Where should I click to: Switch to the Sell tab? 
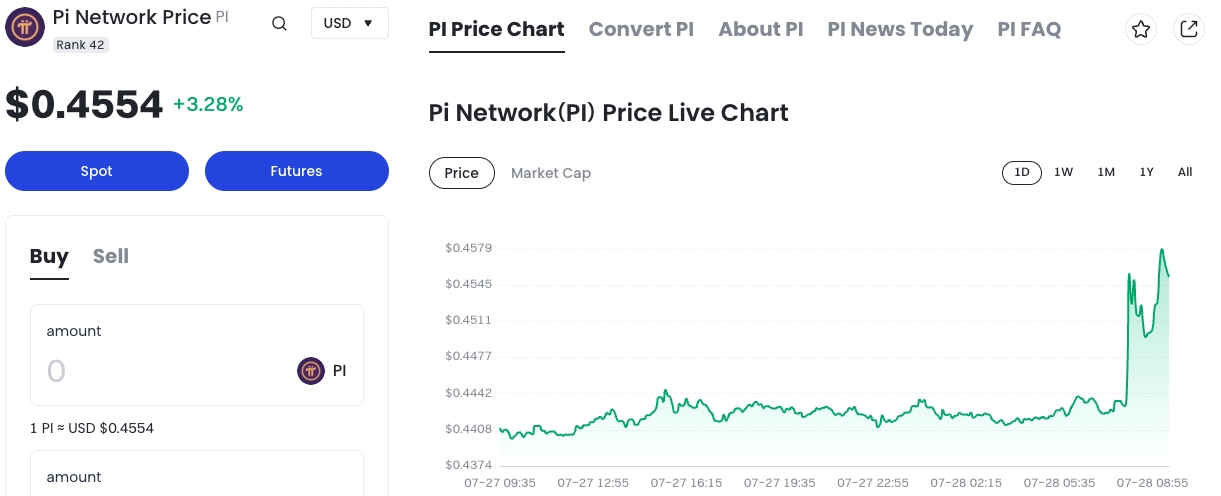(x=110, y=256)
